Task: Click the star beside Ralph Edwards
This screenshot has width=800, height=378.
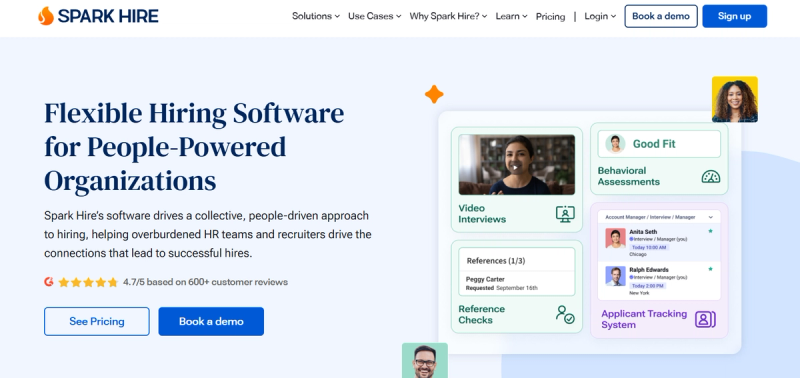Action: point(710,269)
